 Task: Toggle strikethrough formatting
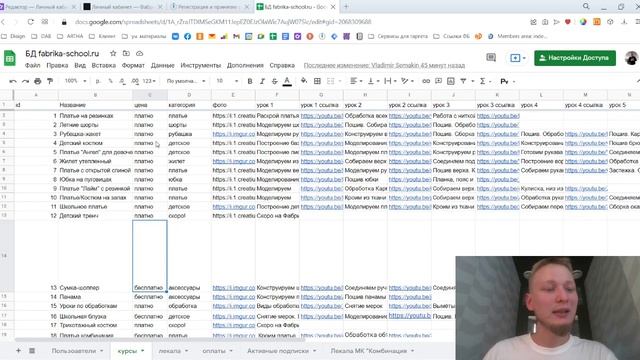[x=275, y=81]
